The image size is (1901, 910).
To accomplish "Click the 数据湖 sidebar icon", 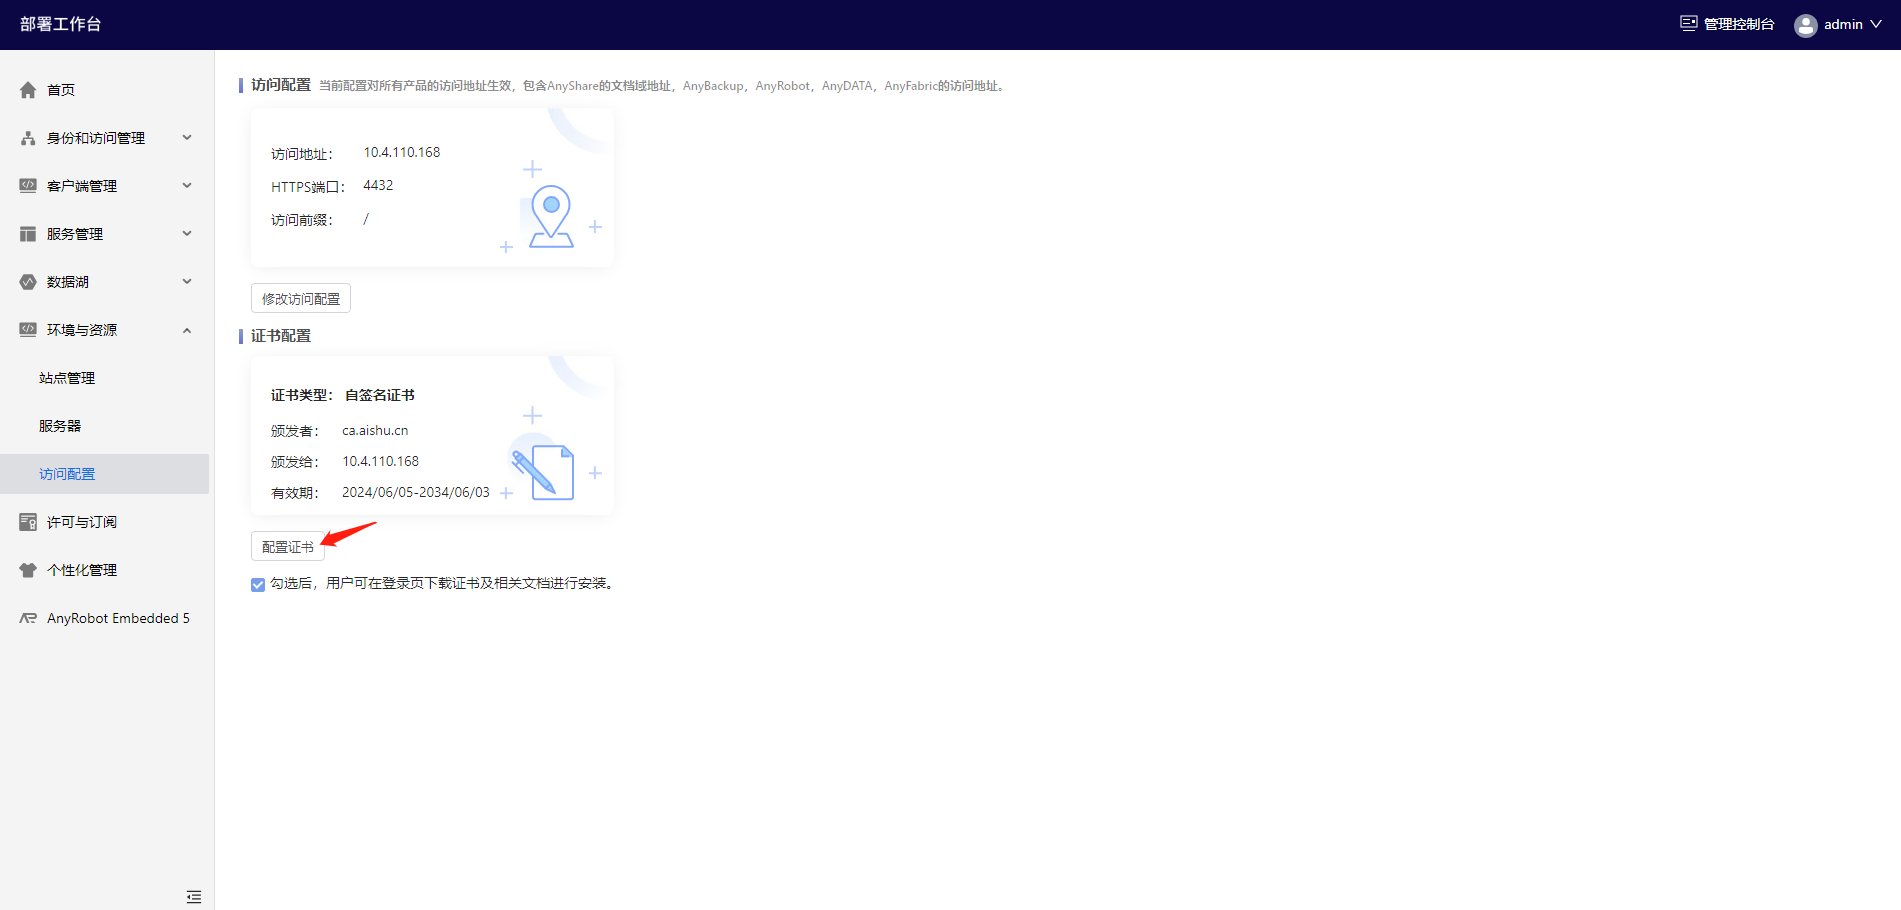I will pyautogui.click(x=28, y=282).
